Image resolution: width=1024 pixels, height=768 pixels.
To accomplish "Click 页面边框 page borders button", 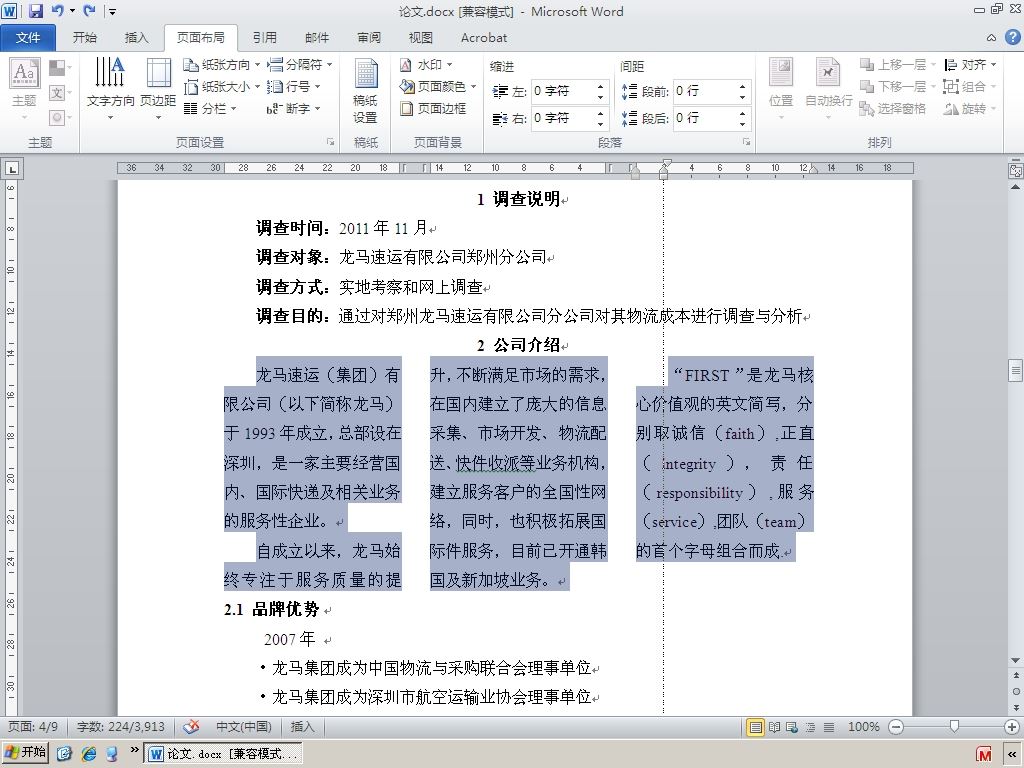I will coord(434,108).
